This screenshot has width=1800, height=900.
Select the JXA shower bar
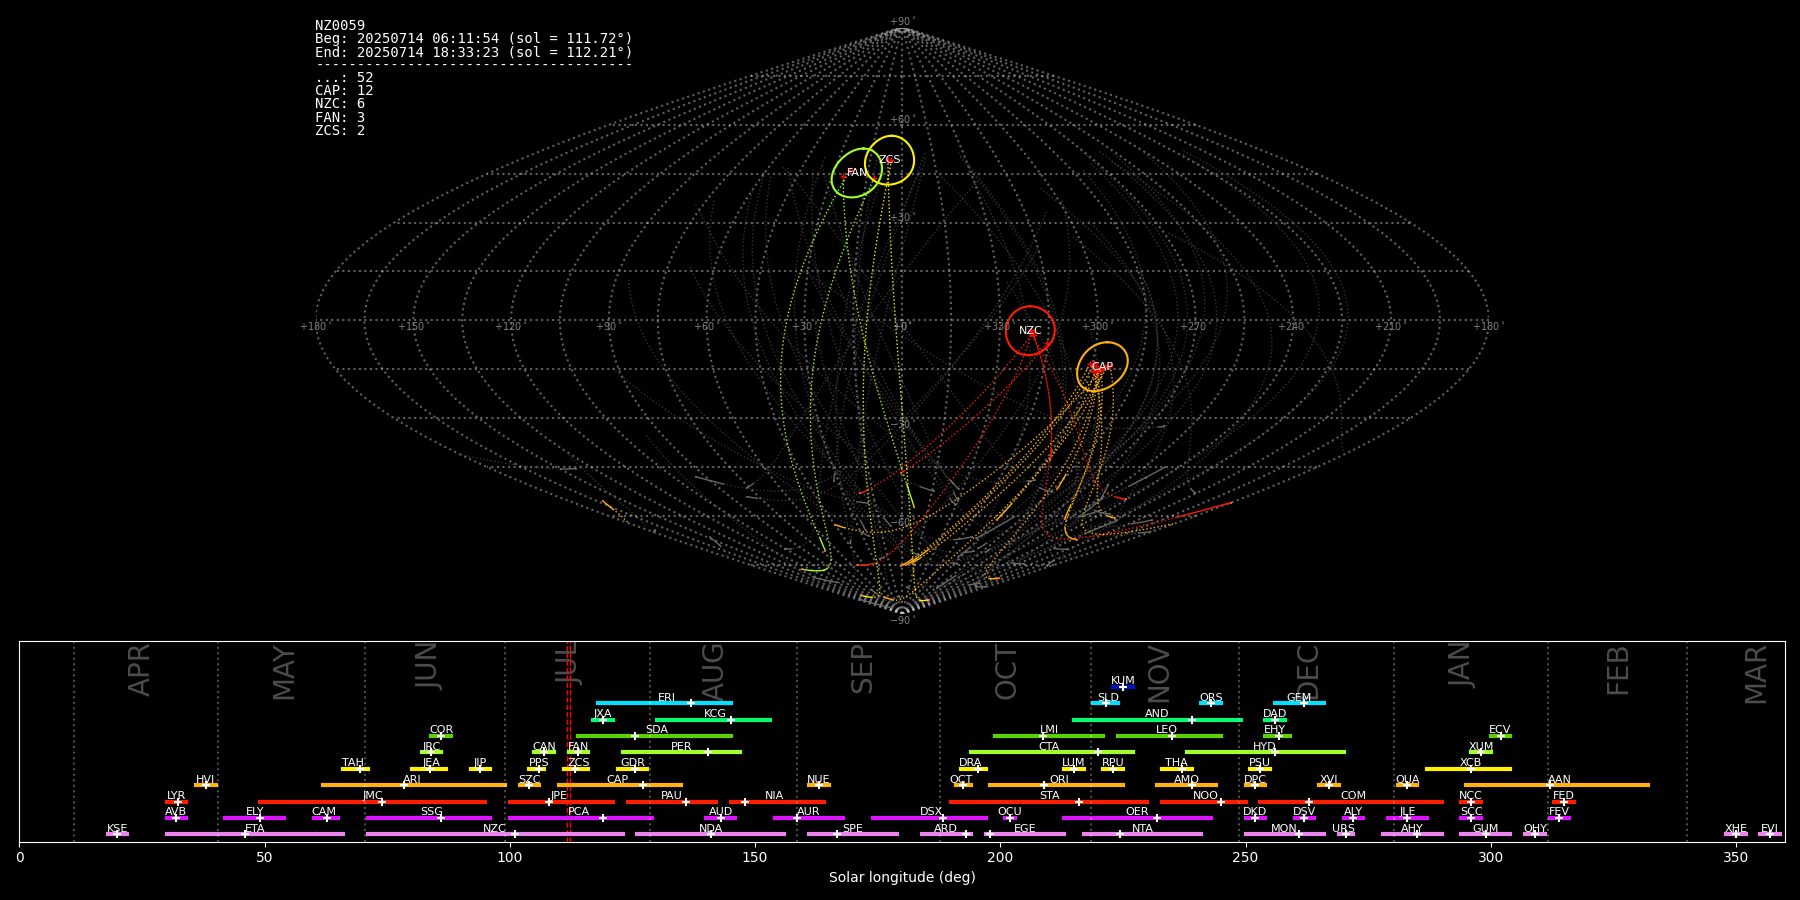[x=603, y=719]
